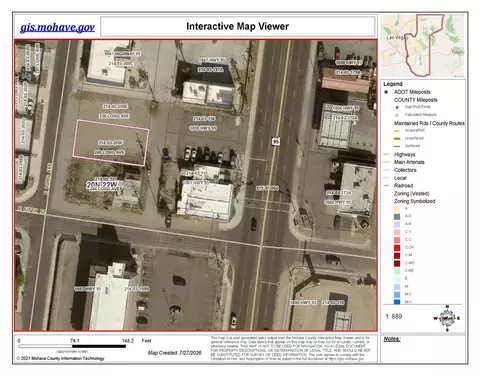
Task: Click the black and white scale bar
Action: click(x=72, y=346)
